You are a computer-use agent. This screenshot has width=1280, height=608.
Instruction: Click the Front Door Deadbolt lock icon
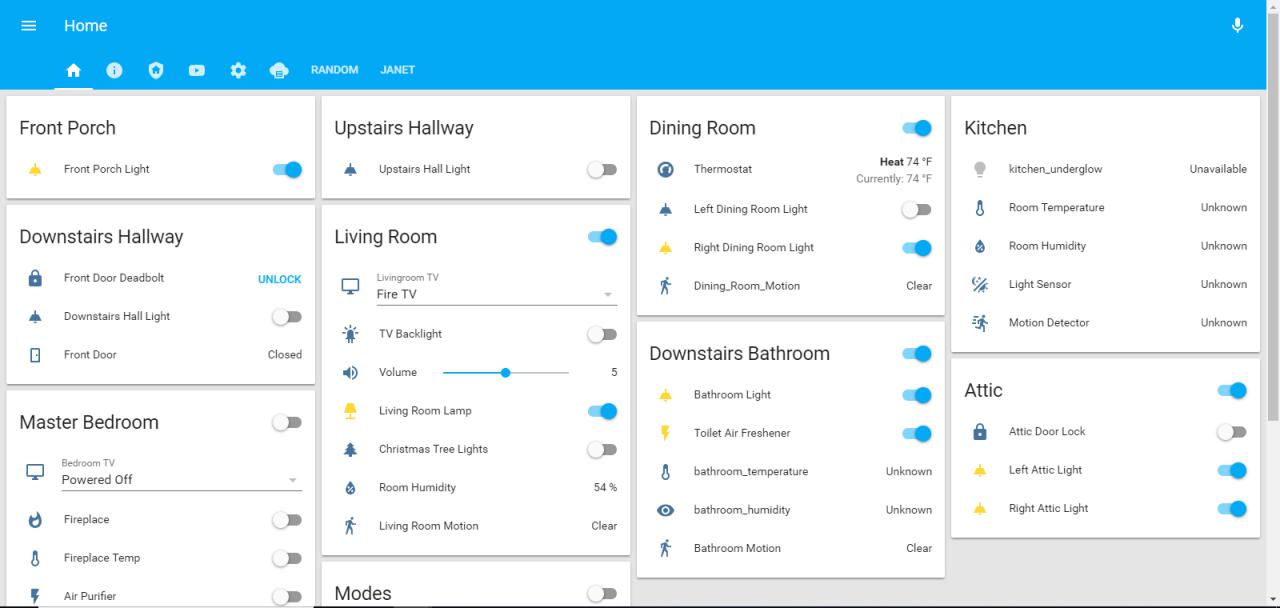[x=35, y=278]
